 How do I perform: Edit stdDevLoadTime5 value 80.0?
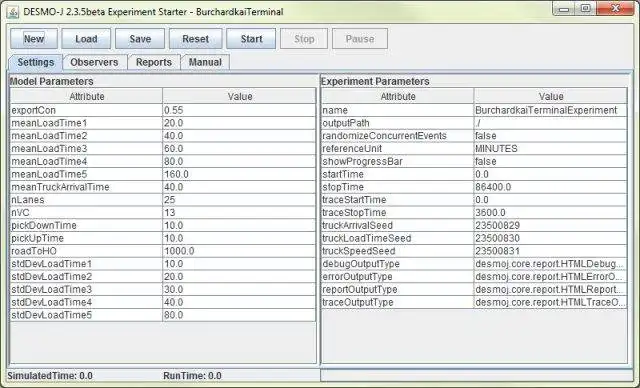click(239, 315)
